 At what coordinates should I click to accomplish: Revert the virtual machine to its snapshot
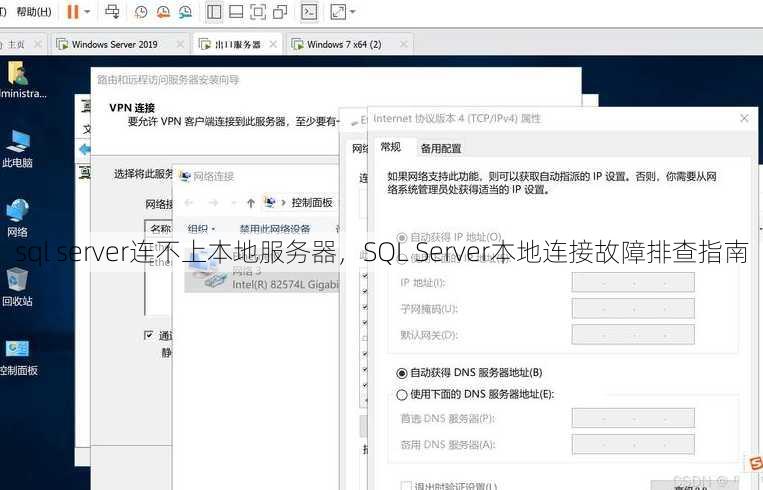164,12
